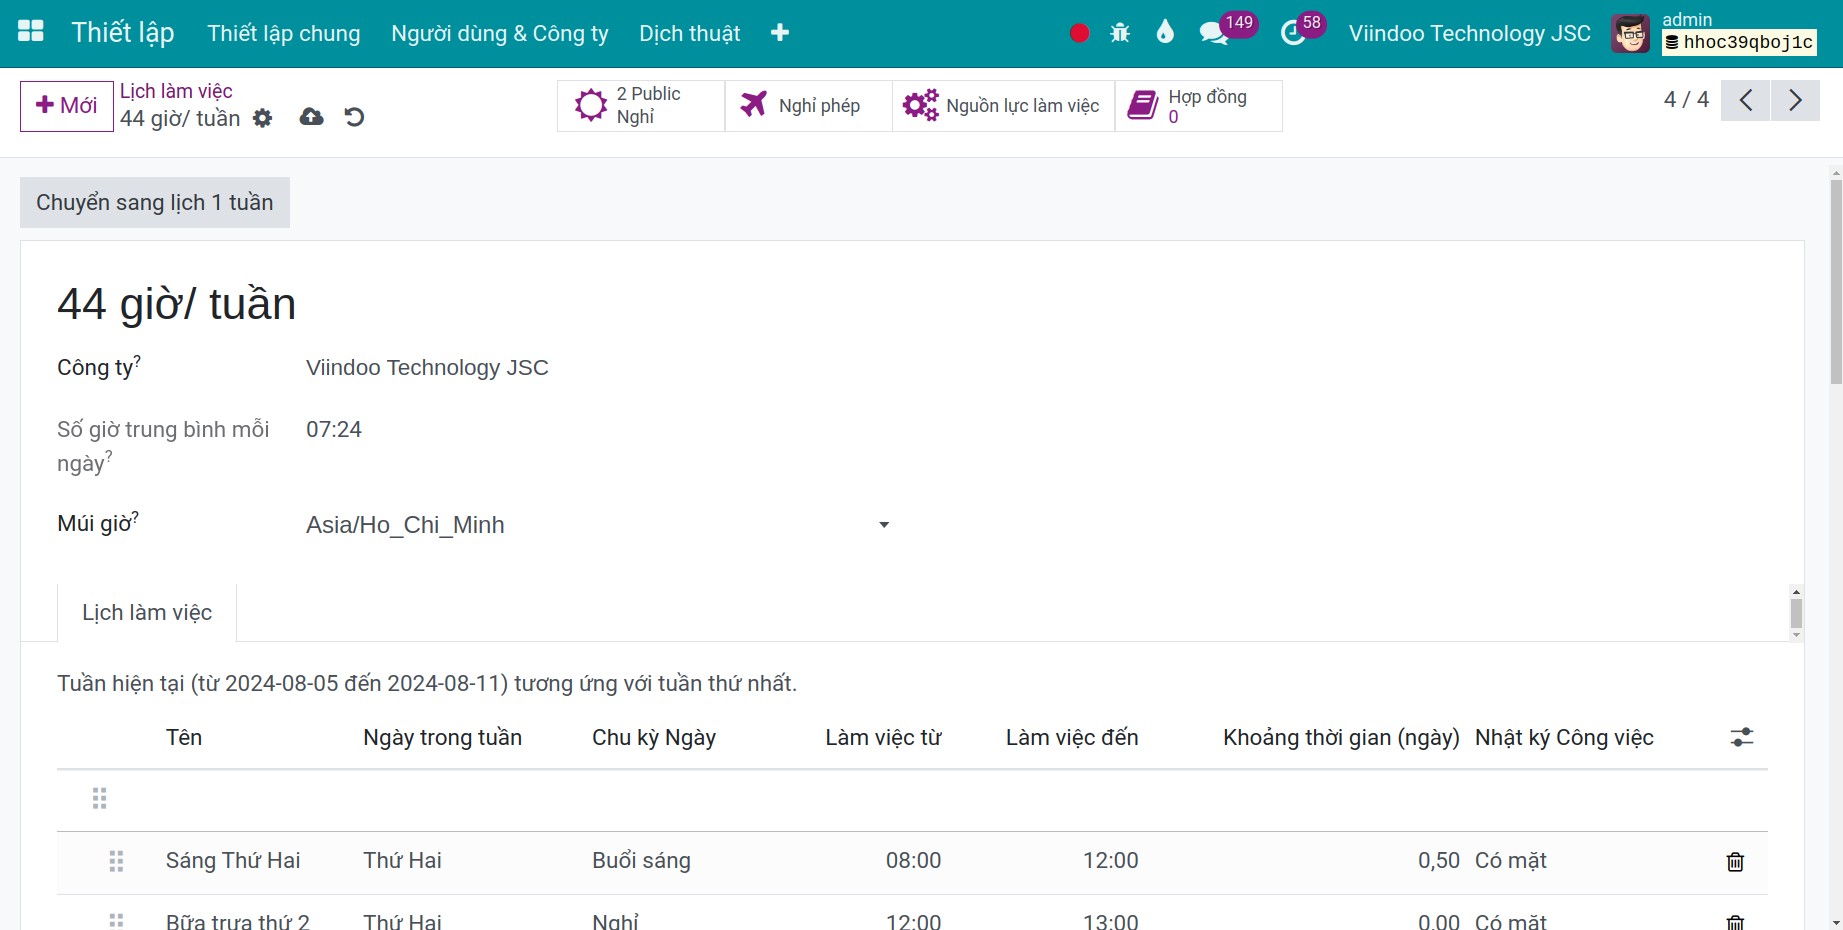Image resolution: width=1843 pixels, height=930 pixels.
Task: Open the plus new menu item in navbar
Action: tap(780, 33)
